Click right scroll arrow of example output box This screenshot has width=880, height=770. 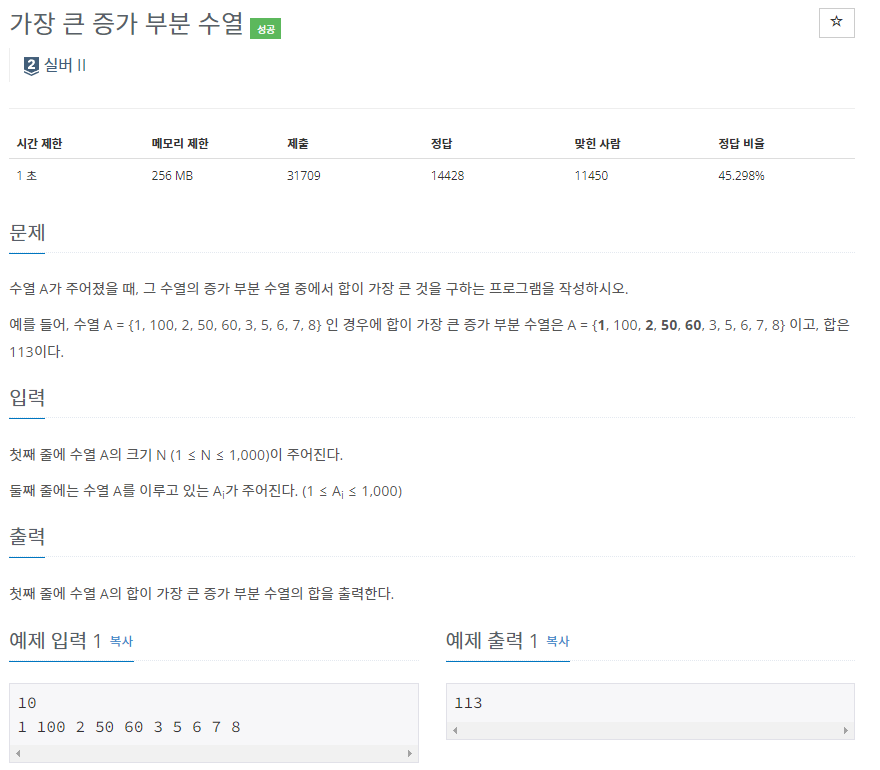point(846,730)
